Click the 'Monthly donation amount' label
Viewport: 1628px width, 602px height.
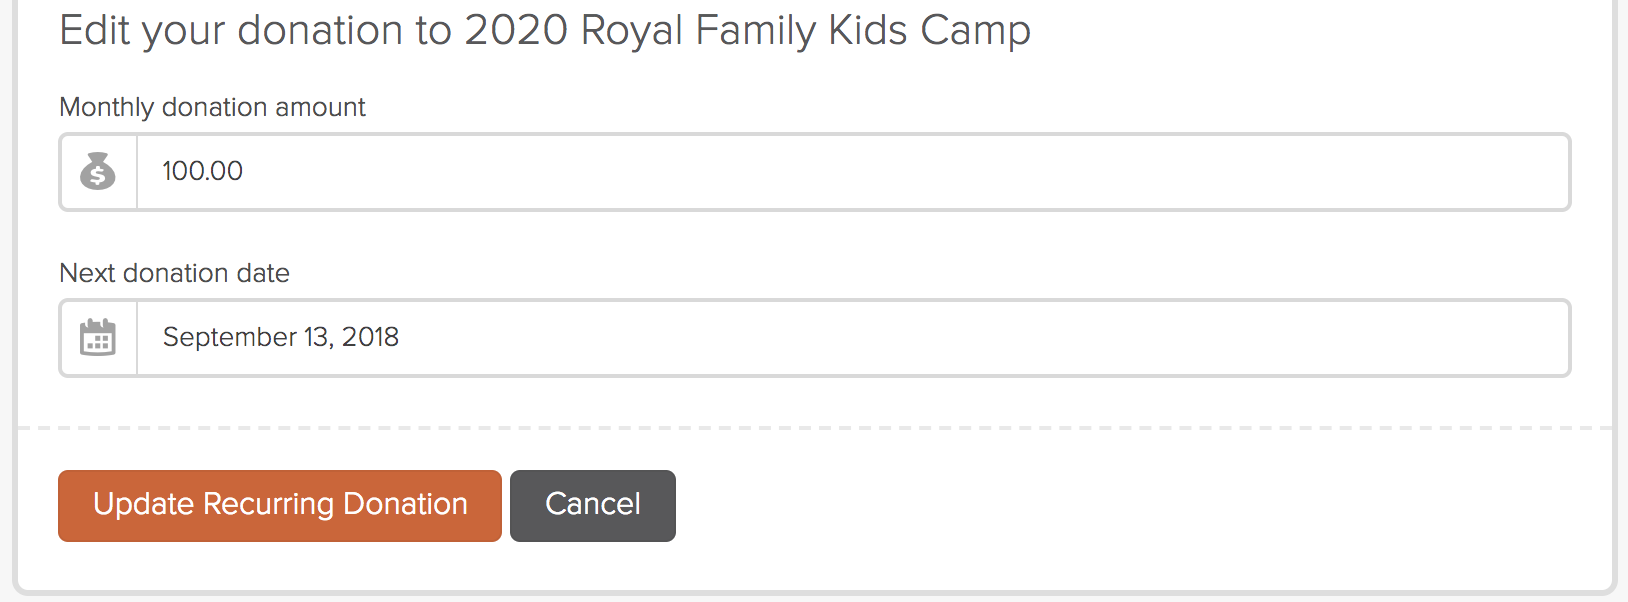(212, 107)
